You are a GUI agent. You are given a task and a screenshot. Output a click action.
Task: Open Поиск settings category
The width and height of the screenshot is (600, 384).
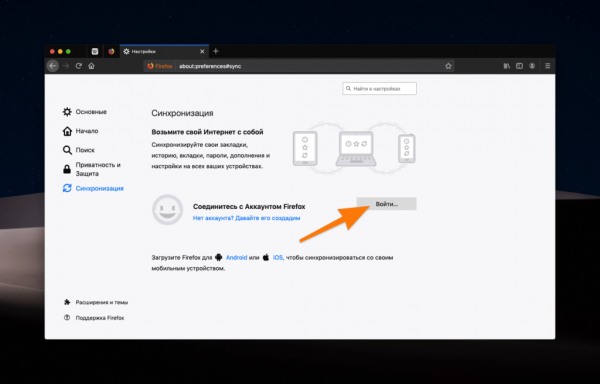tap(78, 150)
